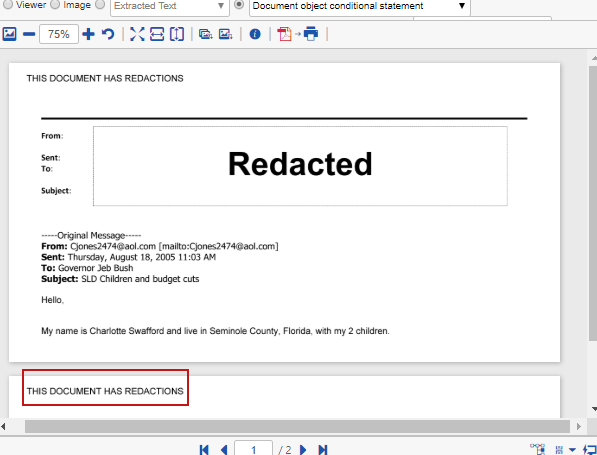Open the document info icon
The height and width of the screenshot is (455, 597).
(255, 34)
